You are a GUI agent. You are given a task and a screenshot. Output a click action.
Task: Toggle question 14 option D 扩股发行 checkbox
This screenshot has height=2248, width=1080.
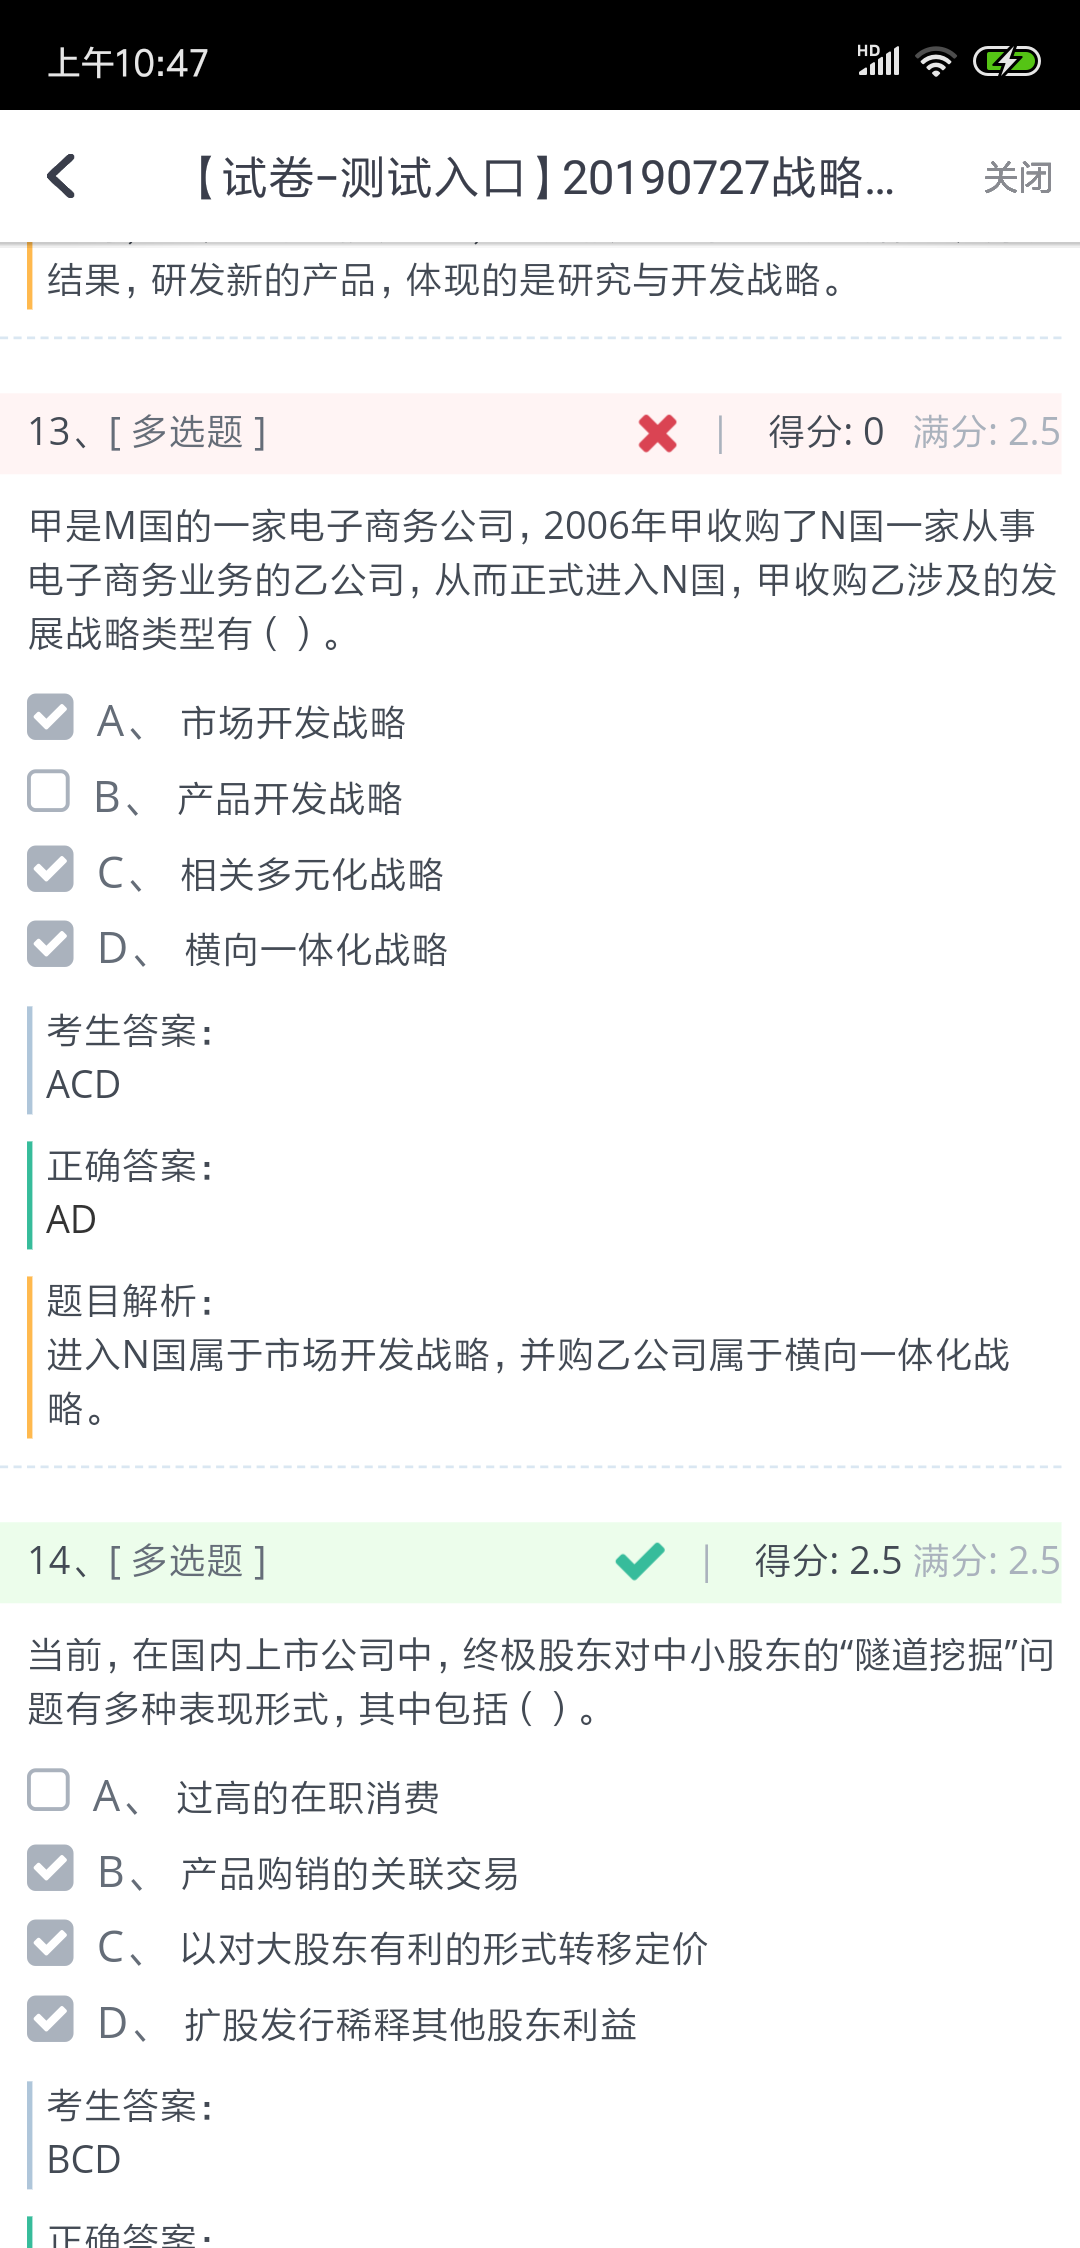pos(50,2018)
